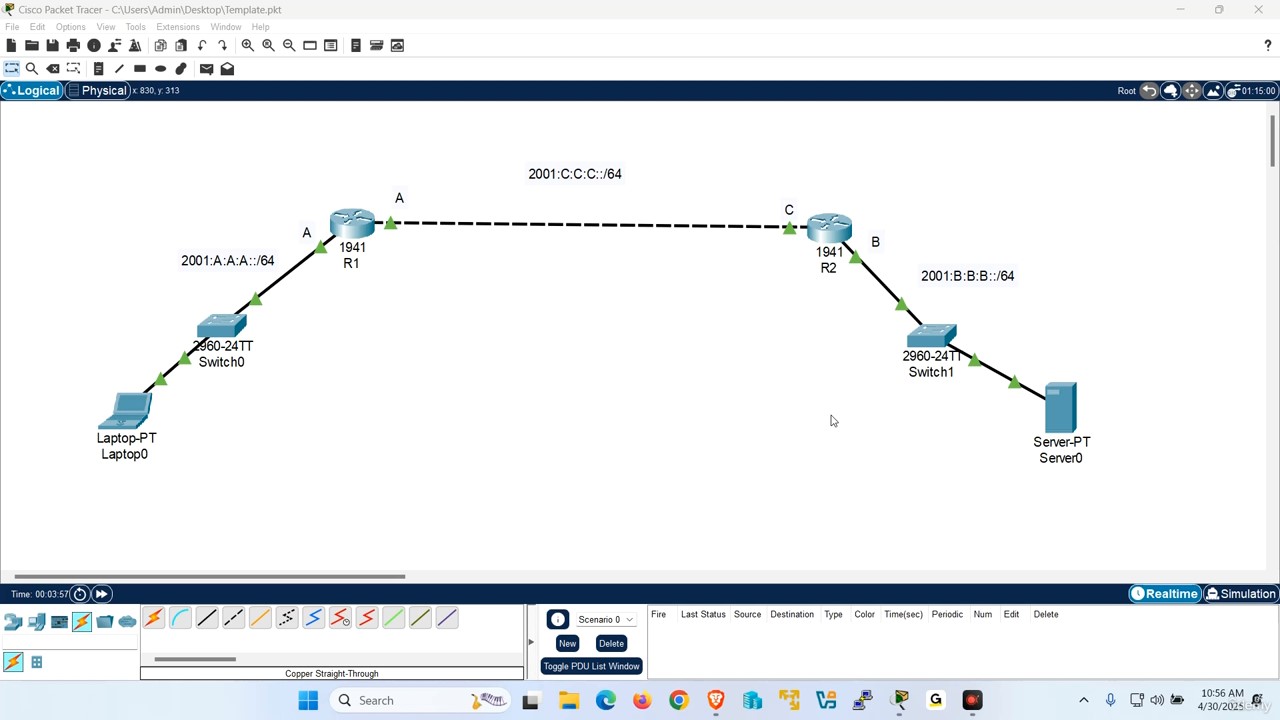Click the Copy icon in the toolbar
1280x720 pixels.
(x=160, y=45)
